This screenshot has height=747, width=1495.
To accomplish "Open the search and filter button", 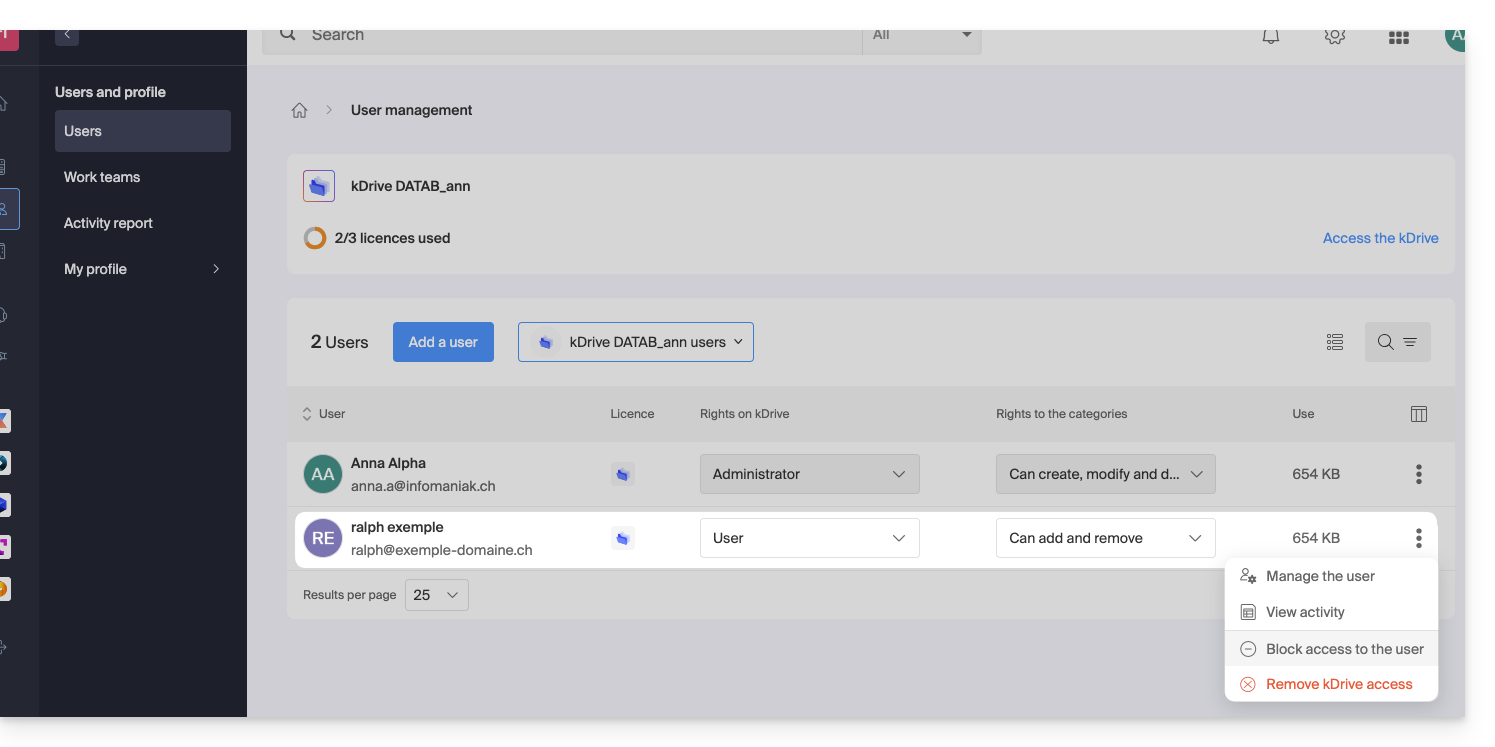I will tap(1397, 342).
